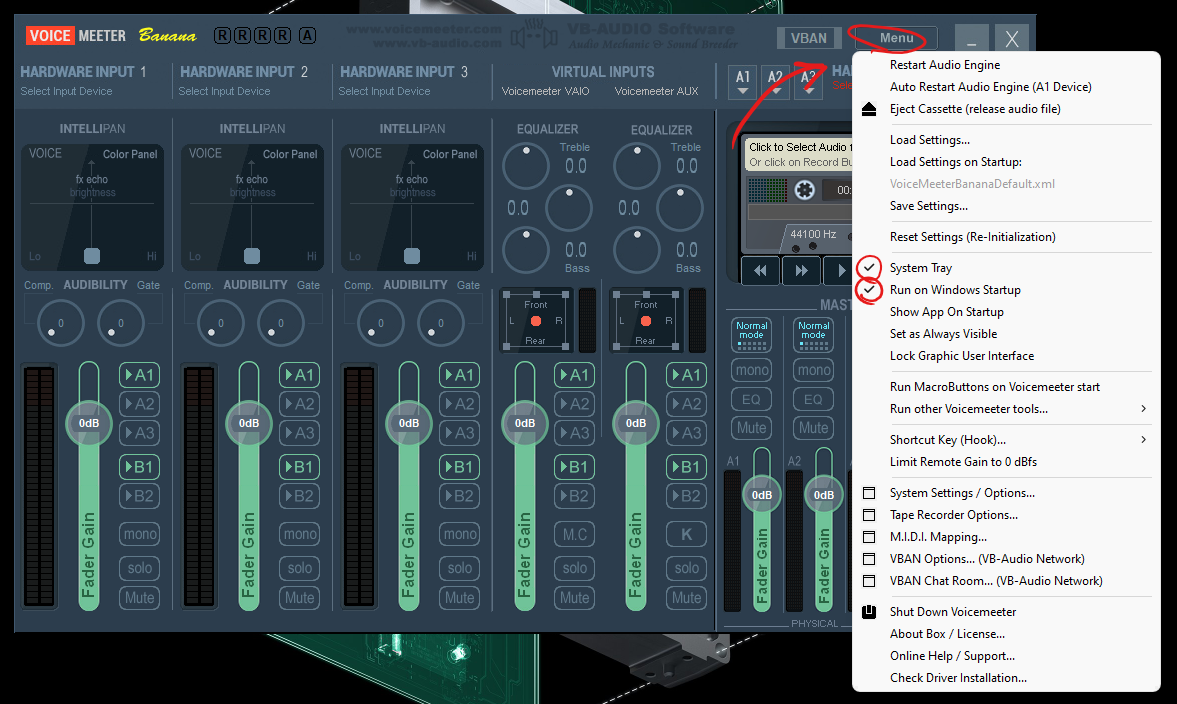Click the Tape Recorder Options window icon
1177x704 pixels.
[x=868, y=515]
